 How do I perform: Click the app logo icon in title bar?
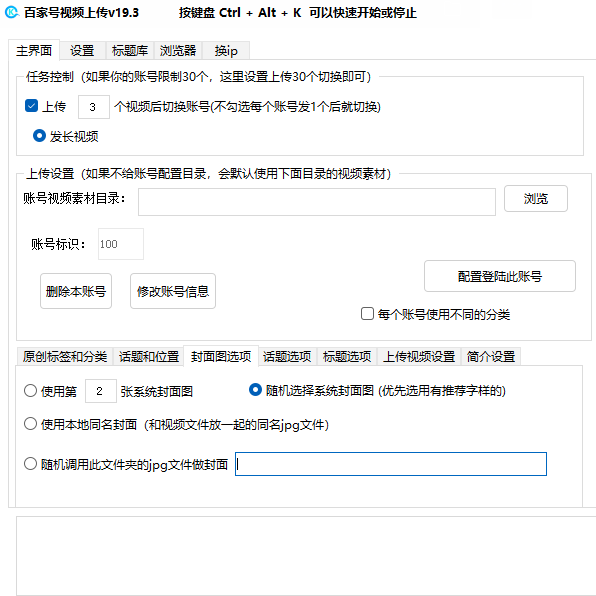pos(12,12)
